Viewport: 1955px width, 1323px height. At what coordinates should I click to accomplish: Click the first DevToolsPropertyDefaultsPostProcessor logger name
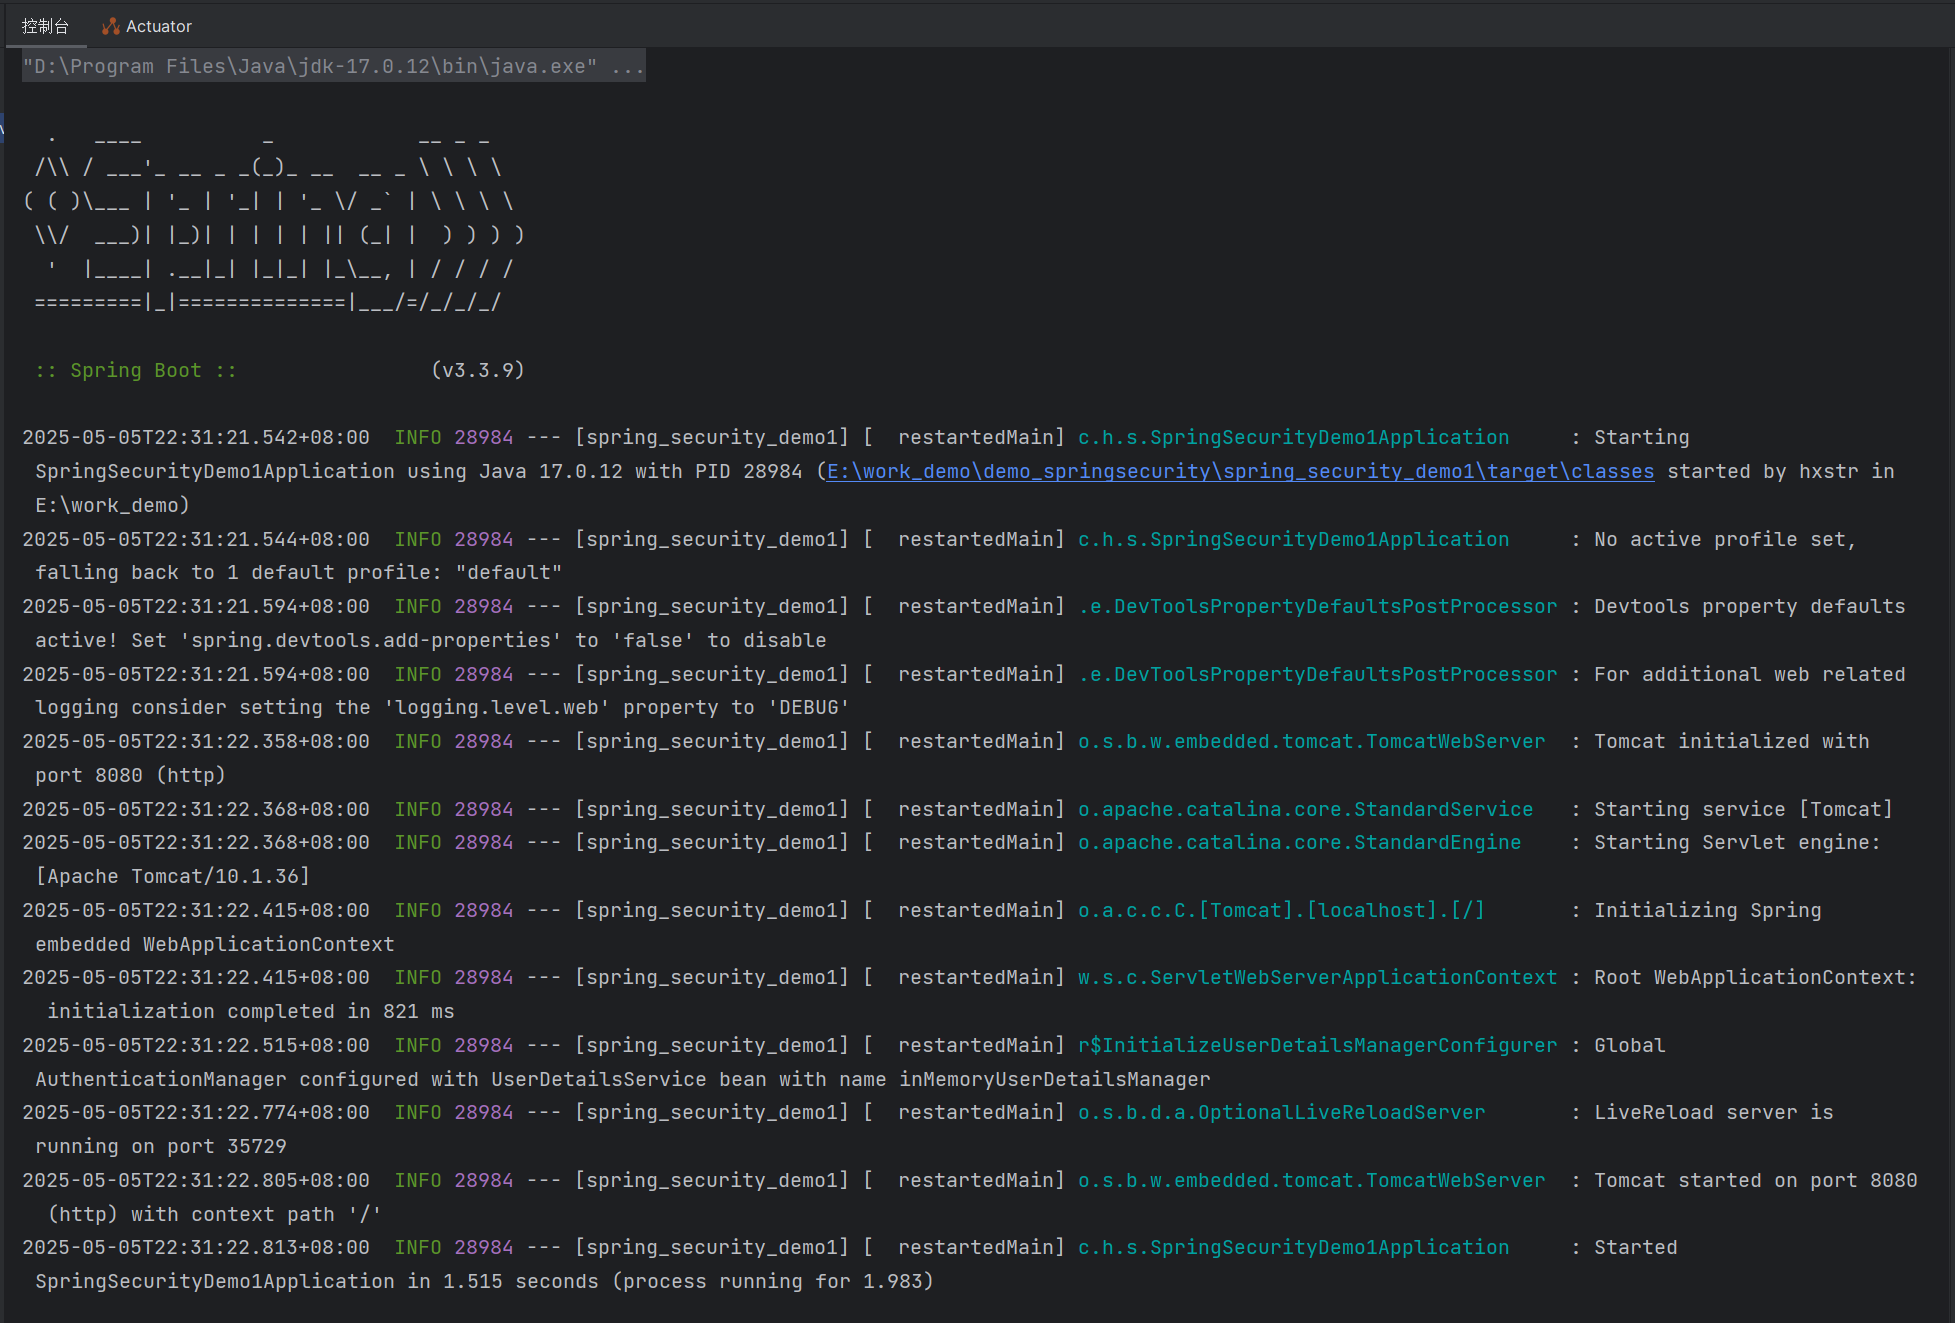1317,606
